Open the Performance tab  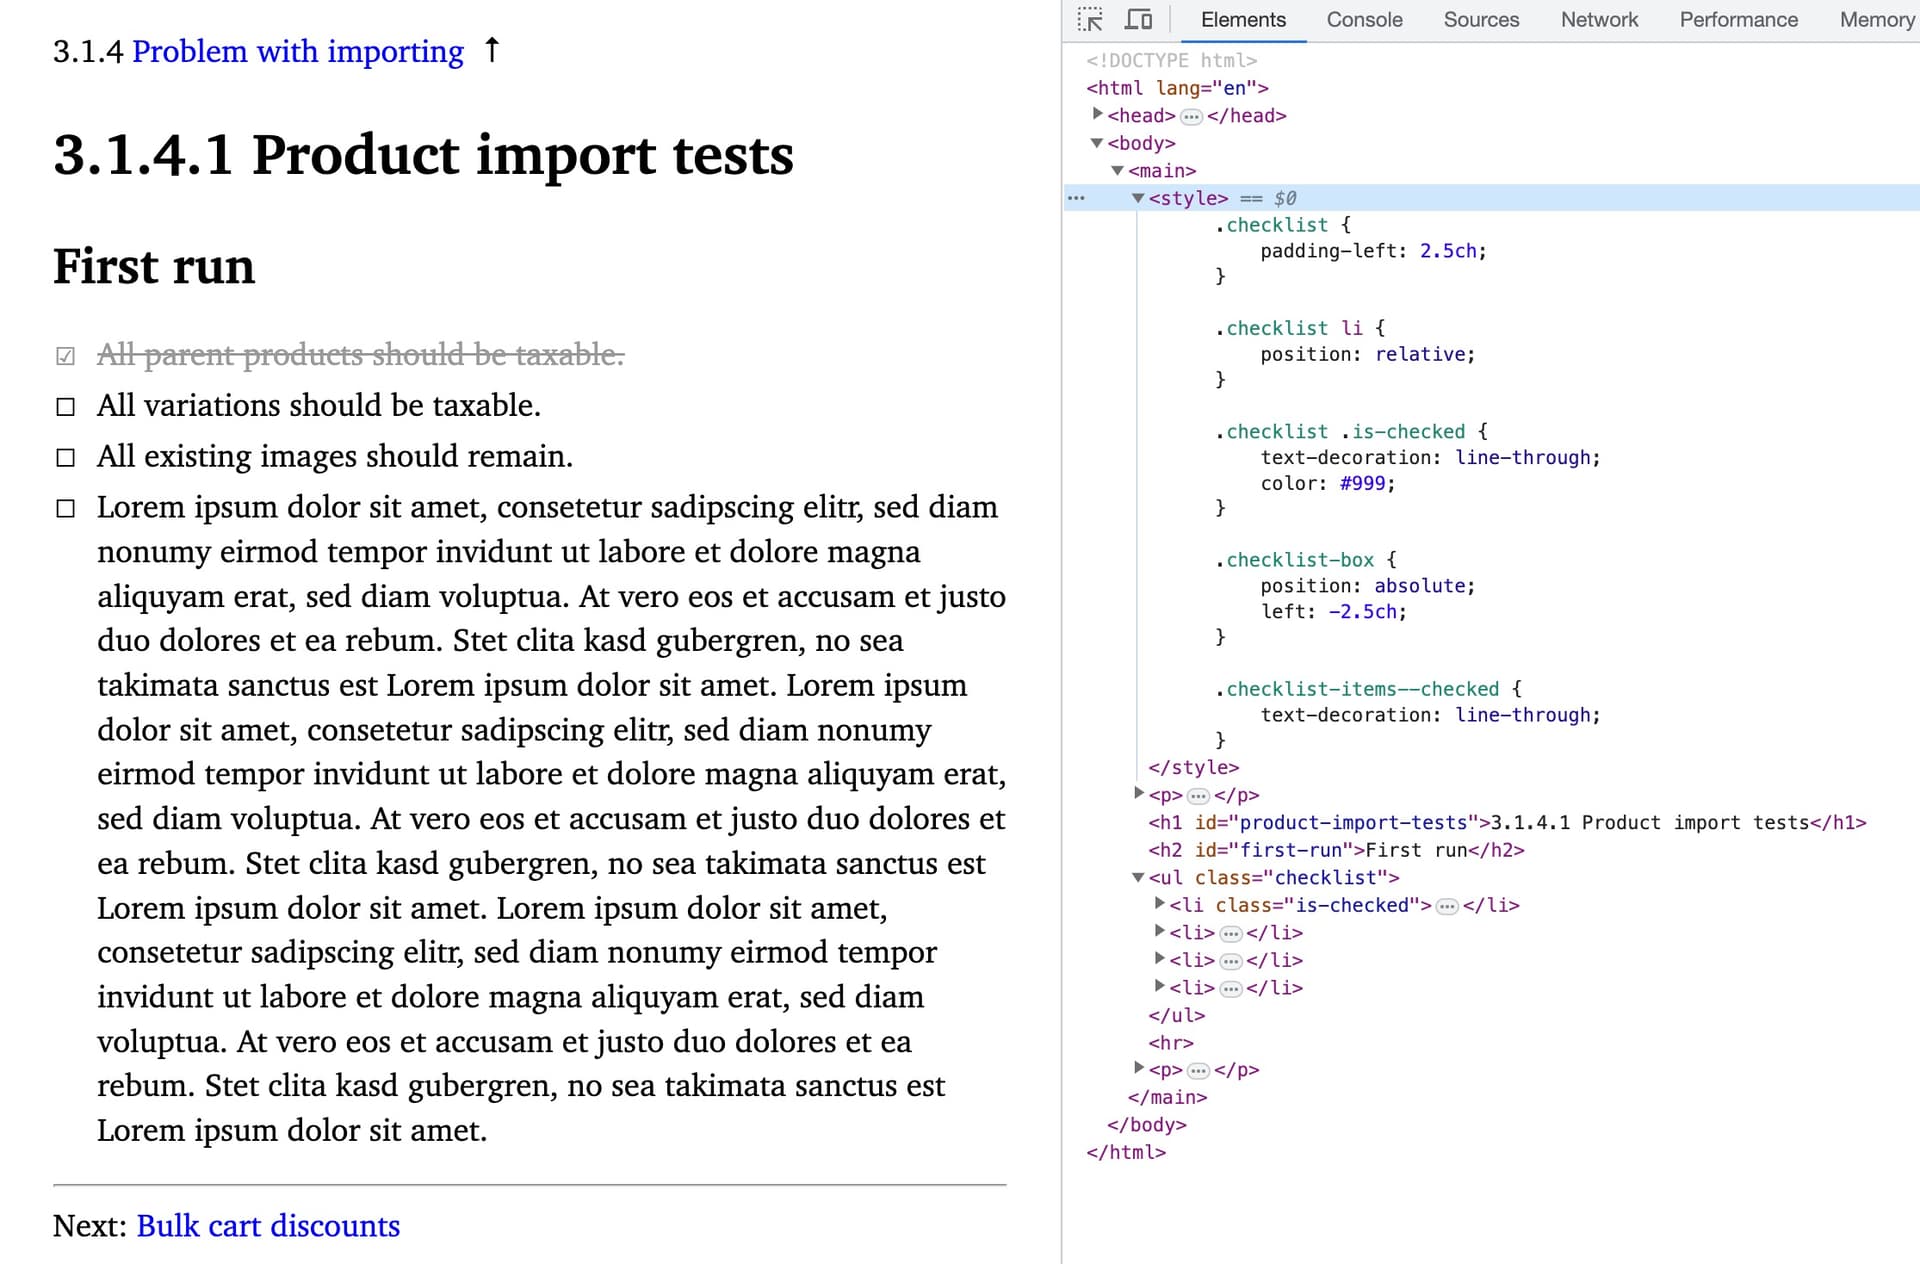click(x=1738, y=20)
